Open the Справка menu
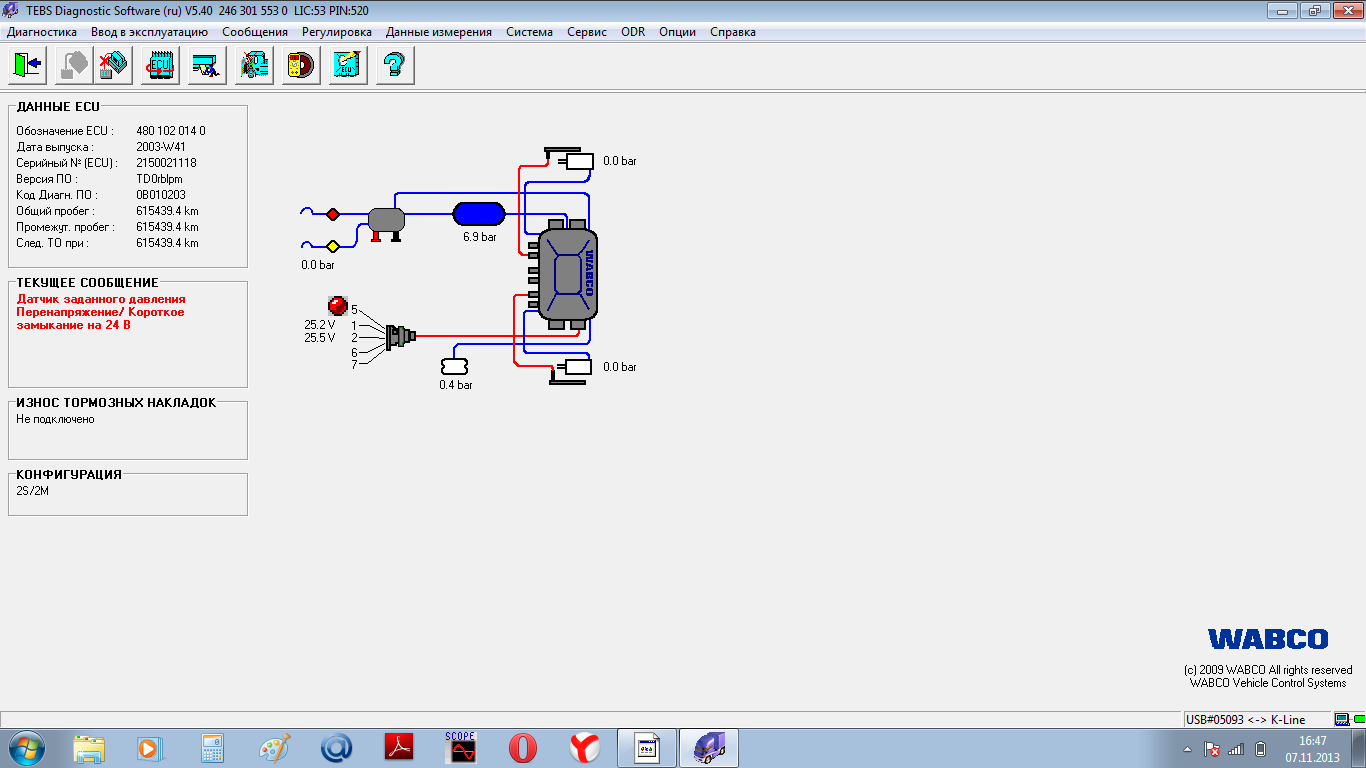Viewport: 1366px width, 768px height. [x=733, y=32]
